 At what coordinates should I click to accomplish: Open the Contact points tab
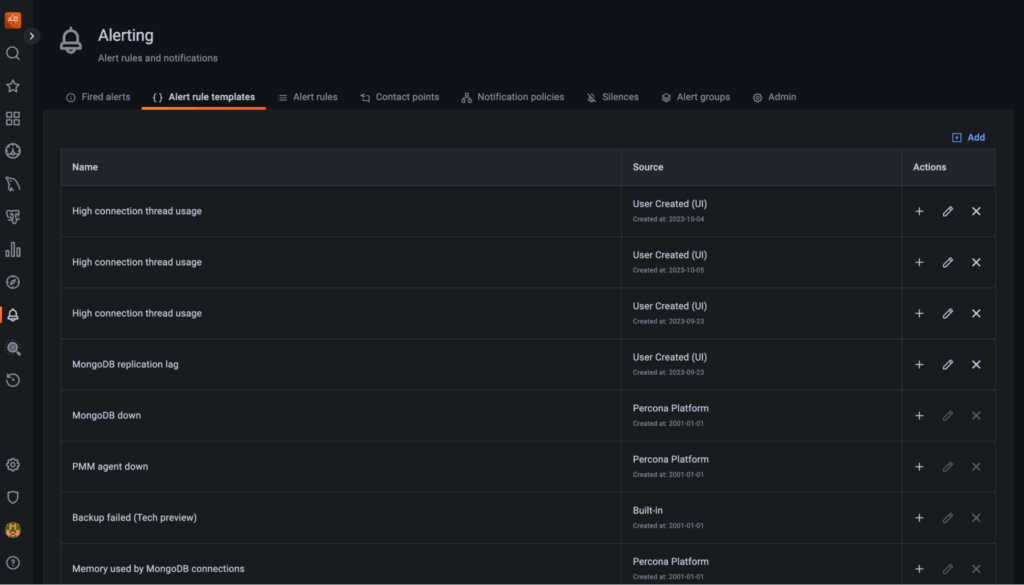click(x=399, y=97)
